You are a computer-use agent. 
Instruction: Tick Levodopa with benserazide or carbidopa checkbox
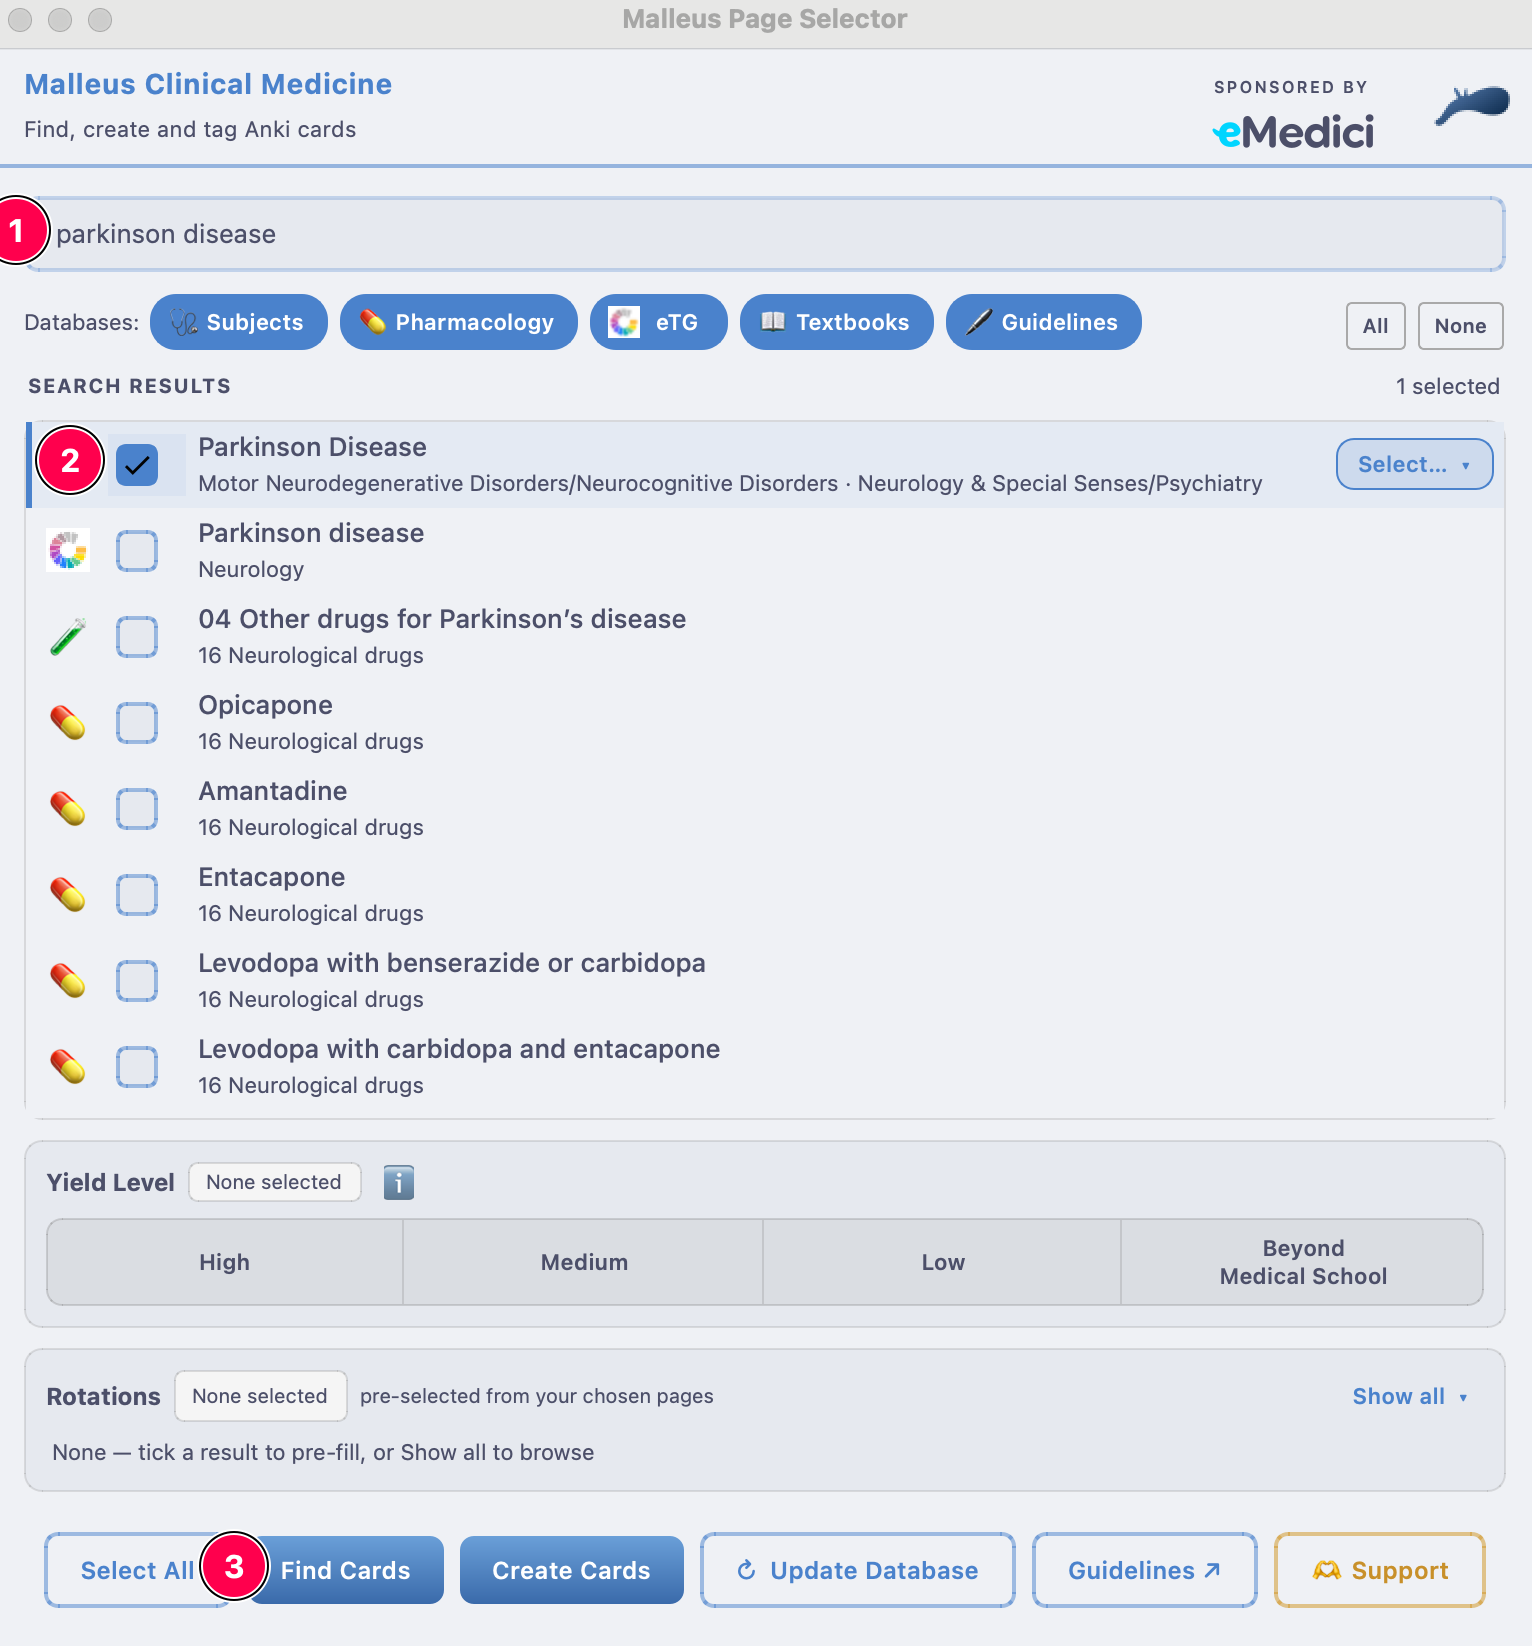pyautogui.click(x=137, y=981)
